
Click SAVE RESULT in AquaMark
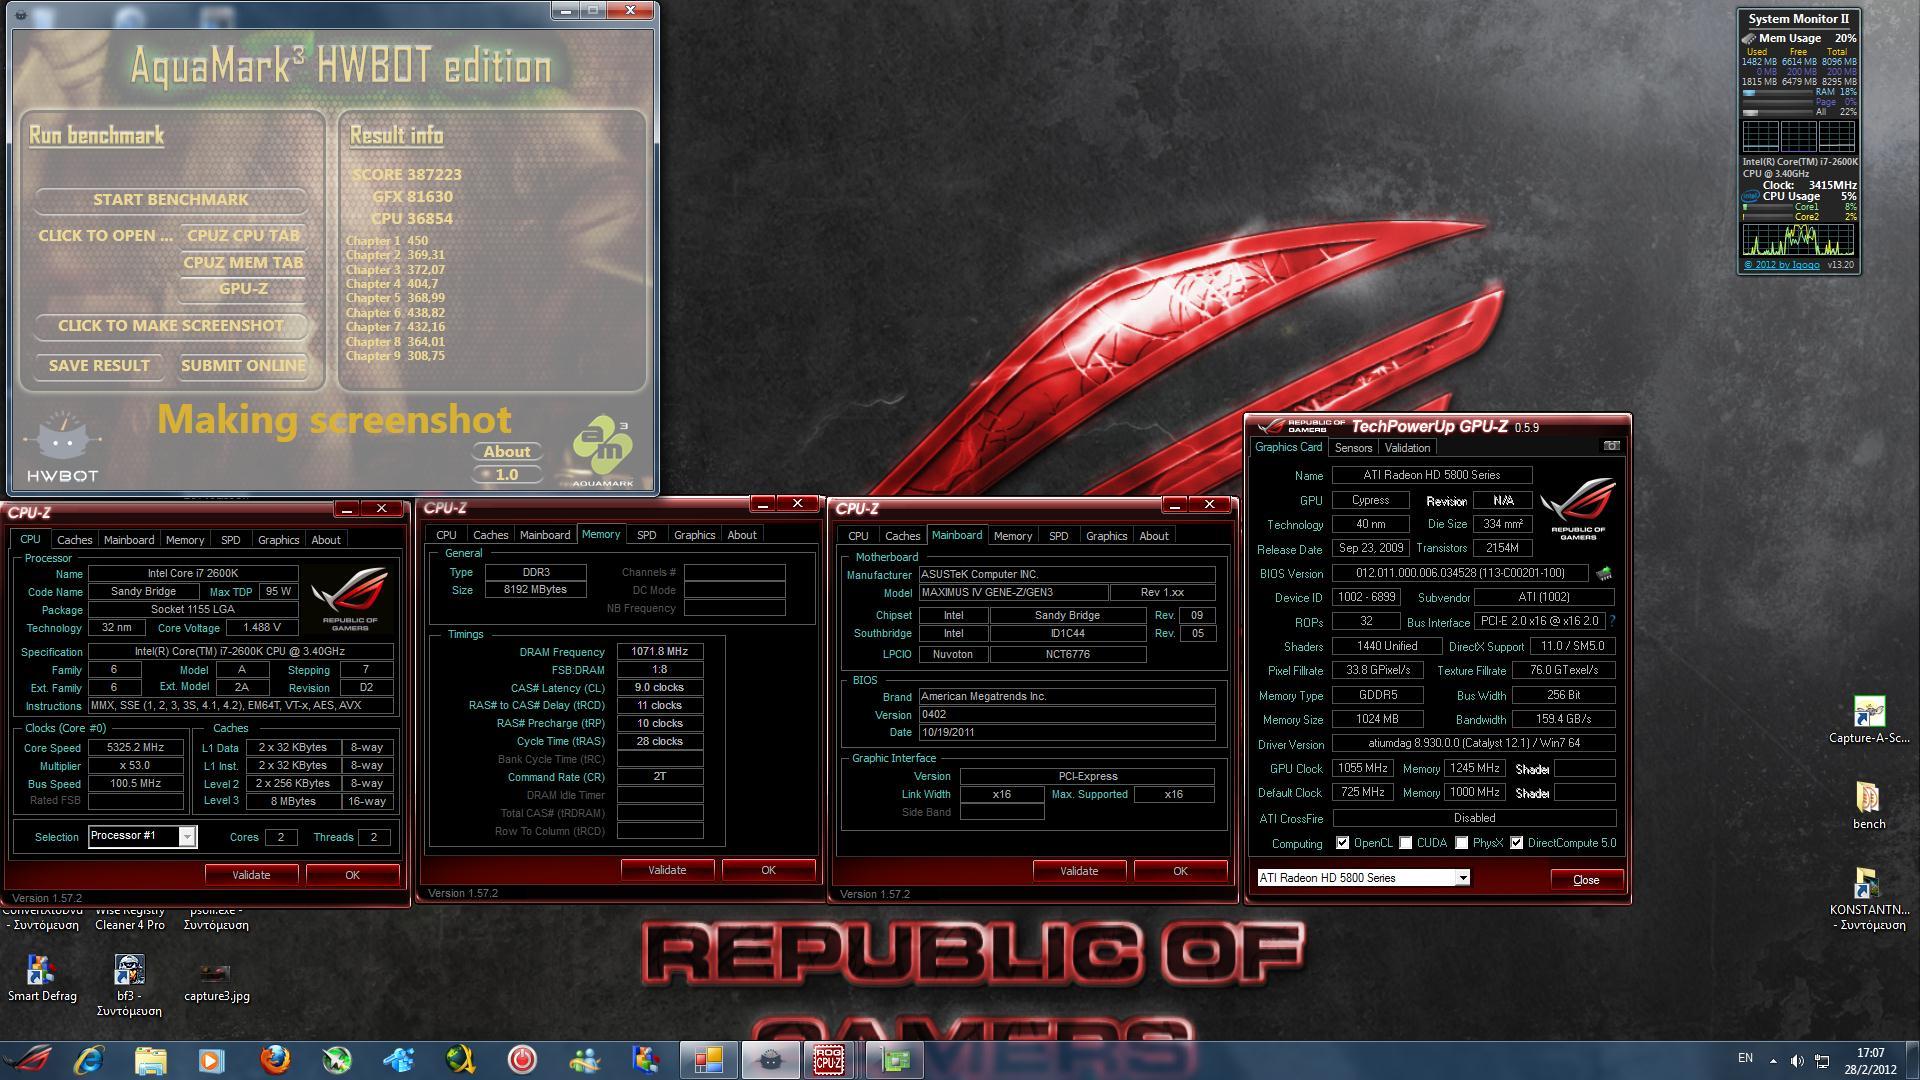(x=99, y=366)
